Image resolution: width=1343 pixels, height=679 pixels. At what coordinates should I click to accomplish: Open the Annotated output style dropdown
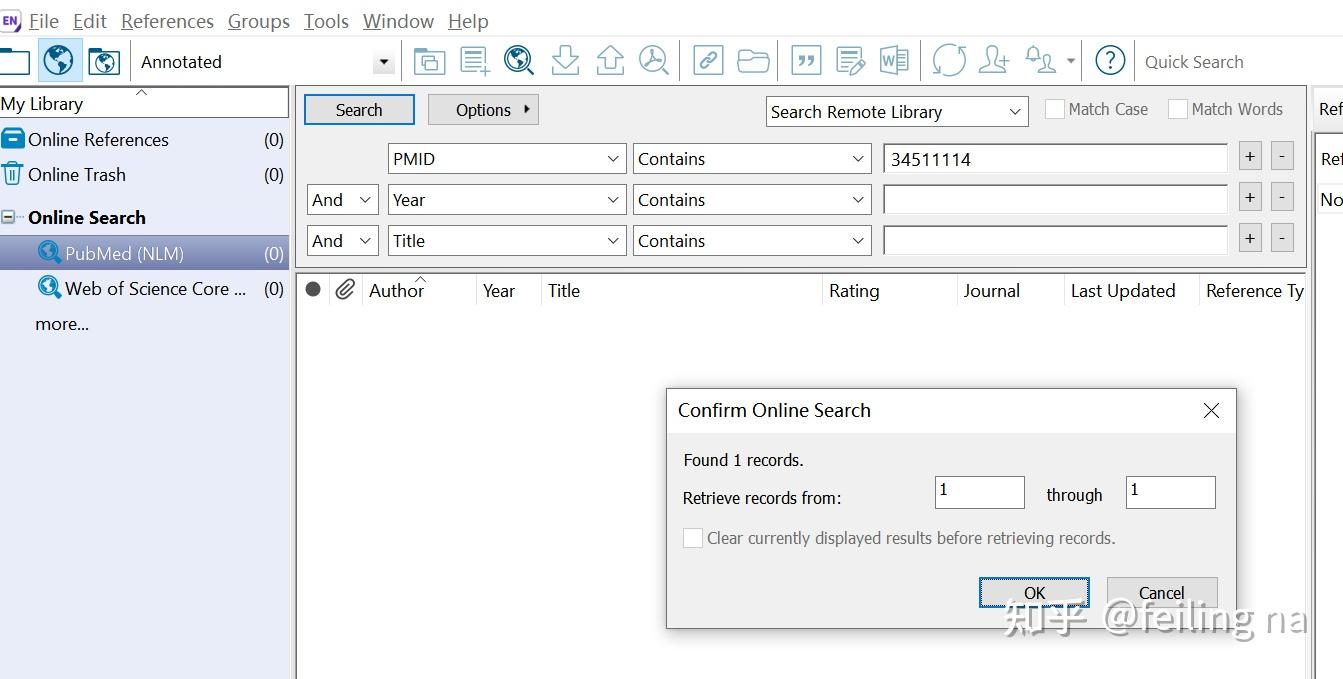(x=383, y=62)
